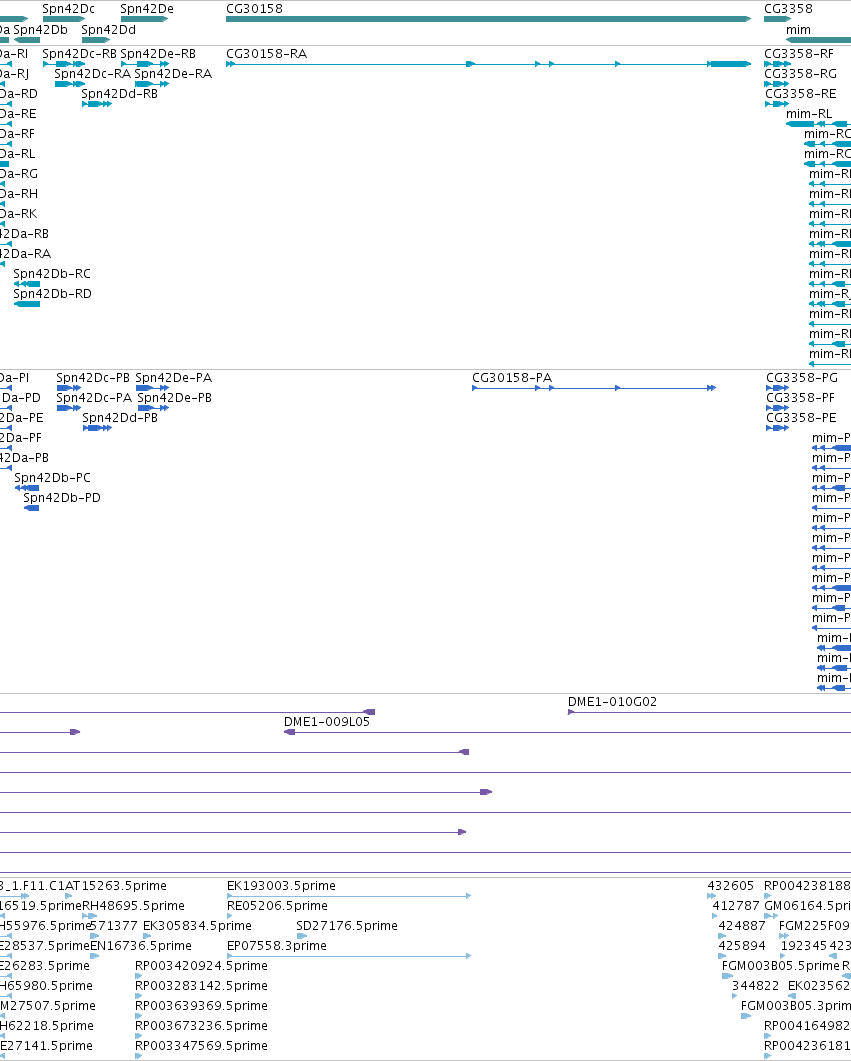Viewport: 851px width, 1061px height.
Task: Open protein CG3358-PE
Action: pos(801,417)
